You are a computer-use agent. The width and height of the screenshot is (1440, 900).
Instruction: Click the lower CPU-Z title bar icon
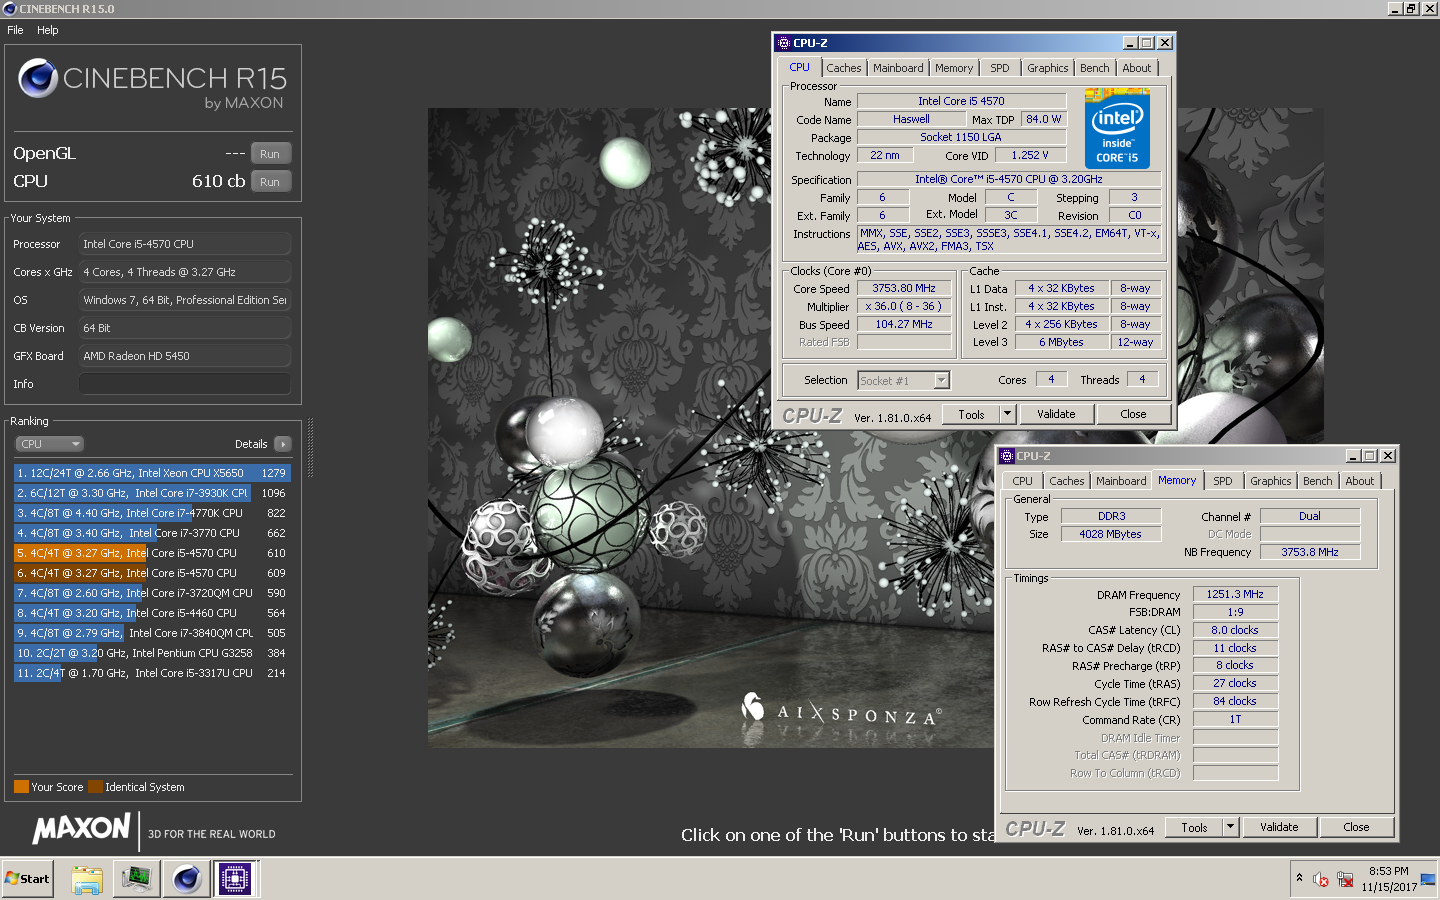click(1007, 456)
